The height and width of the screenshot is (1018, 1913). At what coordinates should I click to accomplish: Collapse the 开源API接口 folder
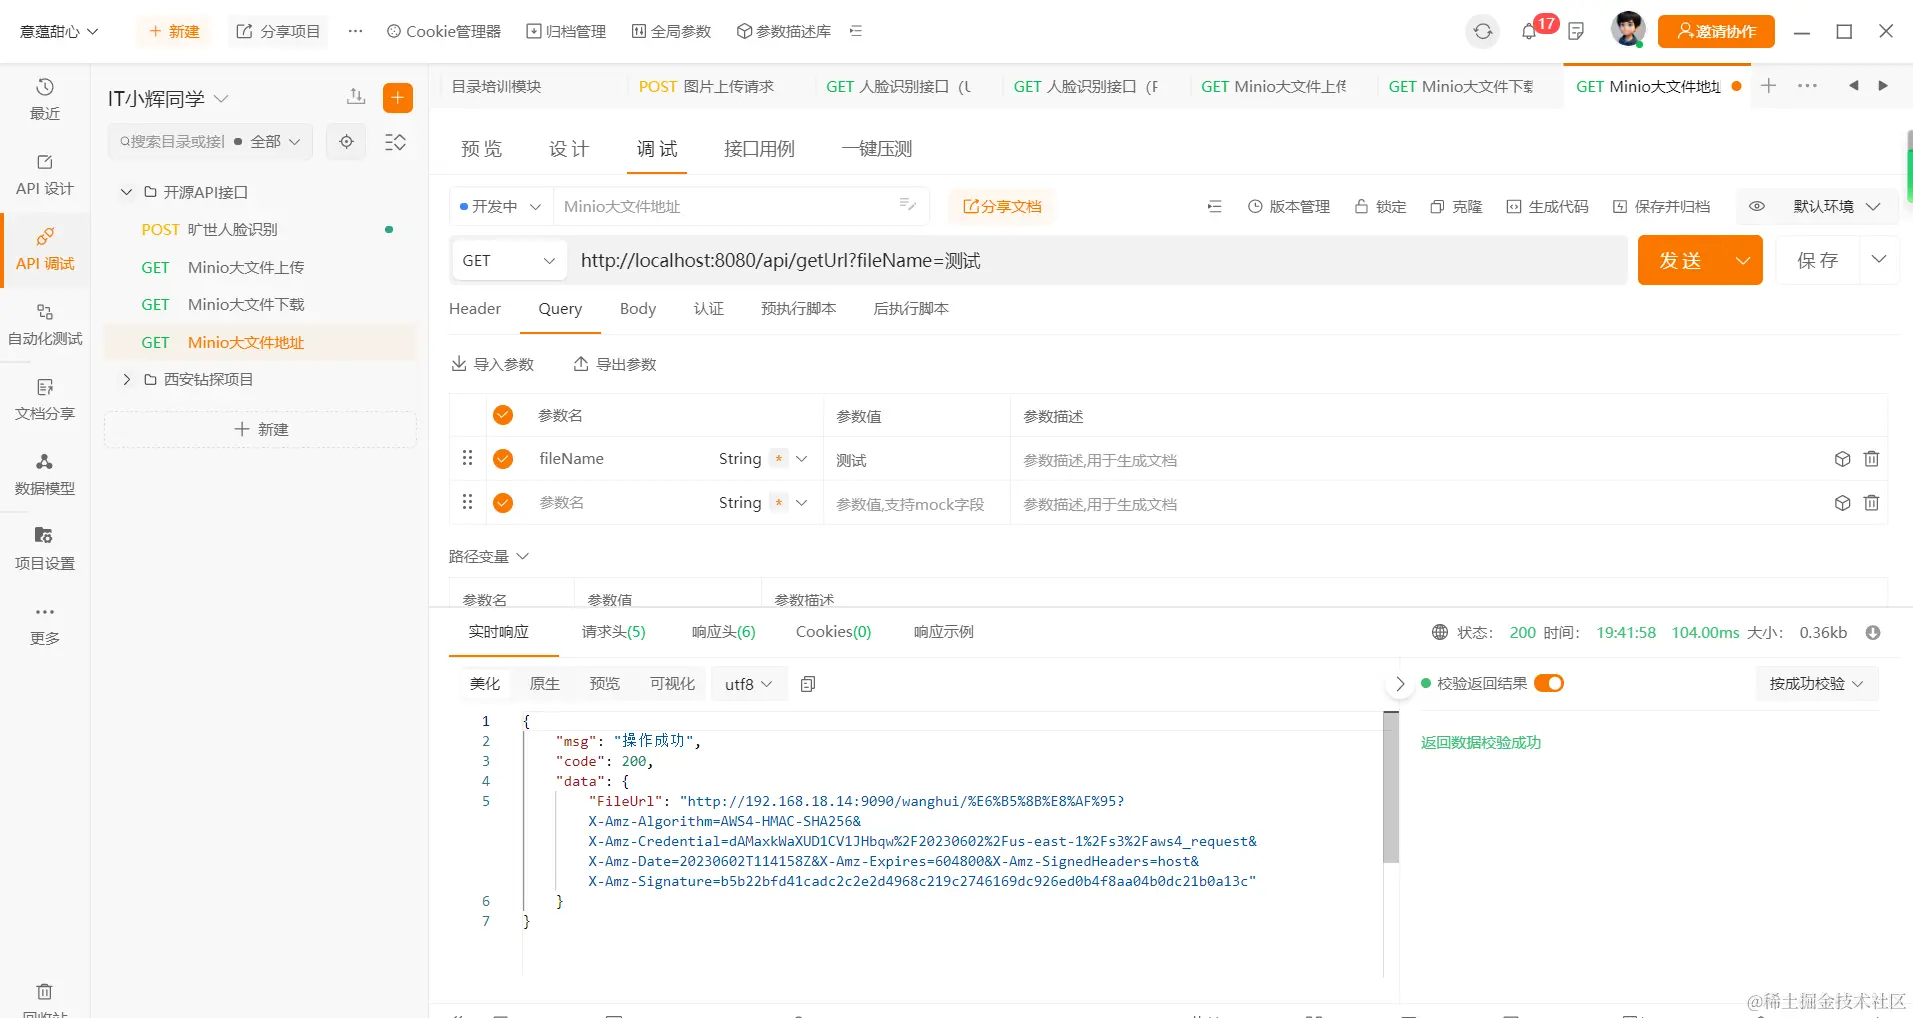click(127, 192)
